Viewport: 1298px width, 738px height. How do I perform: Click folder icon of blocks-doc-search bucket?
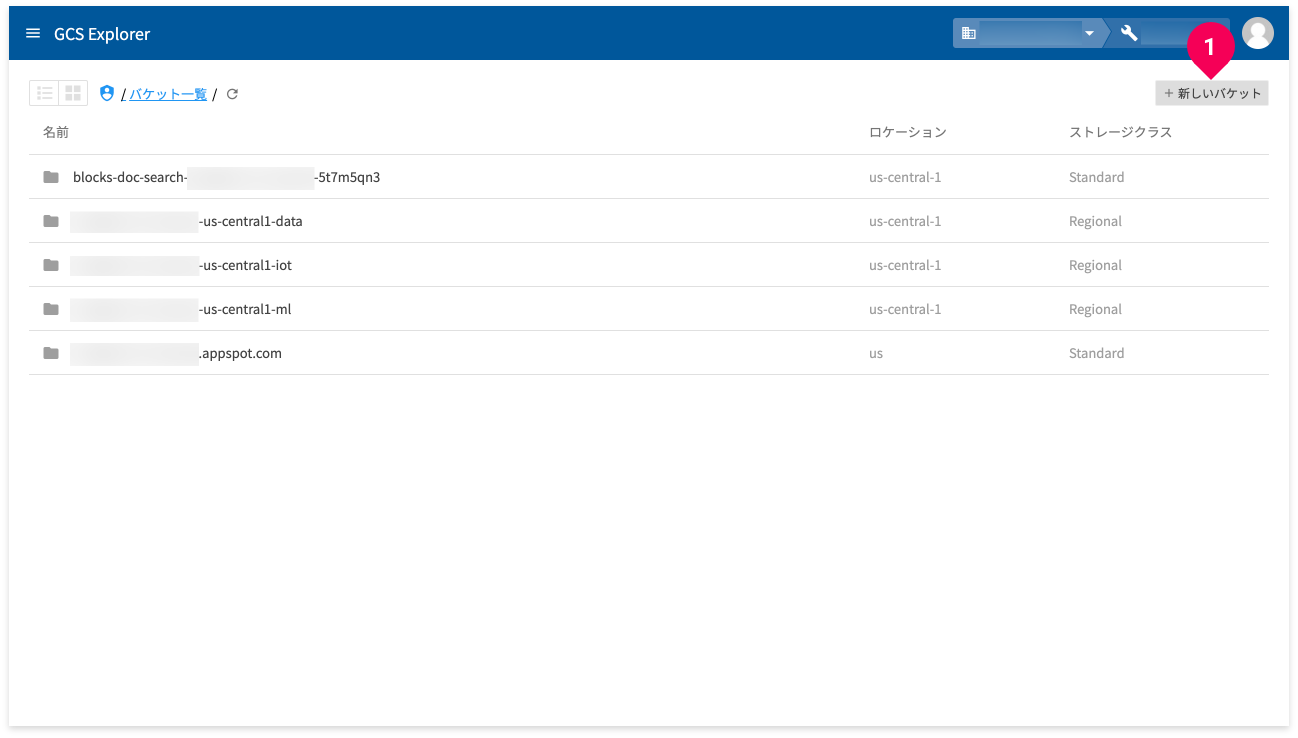51,177
